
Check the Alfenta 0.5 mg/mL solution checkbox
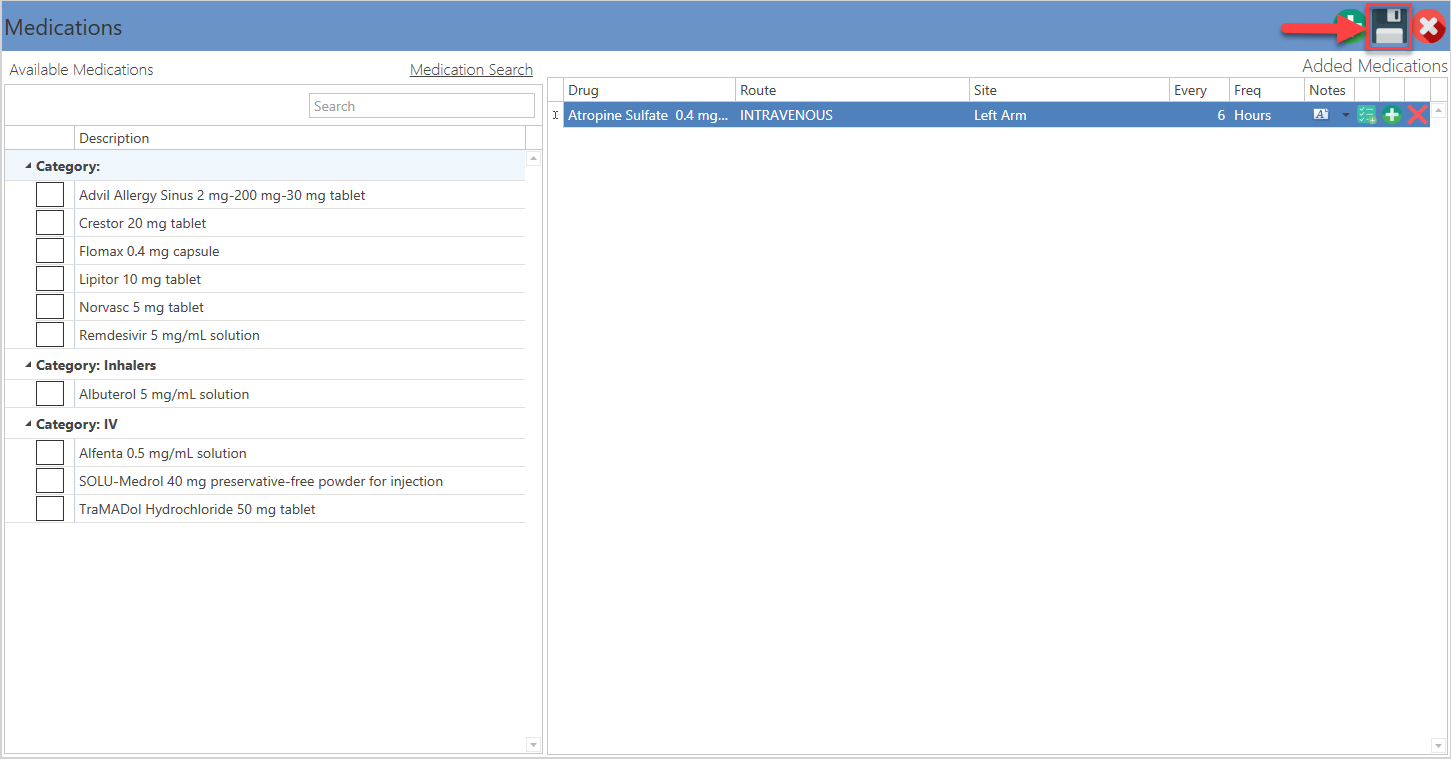(x=50, y=453)
